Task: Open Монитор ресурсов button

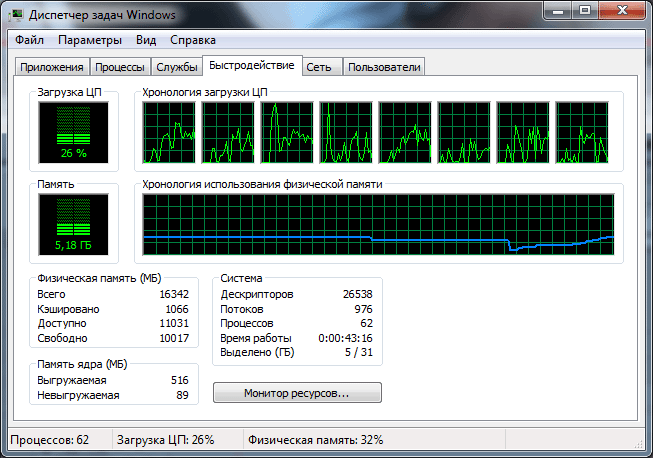Action: tap(297, 393)
